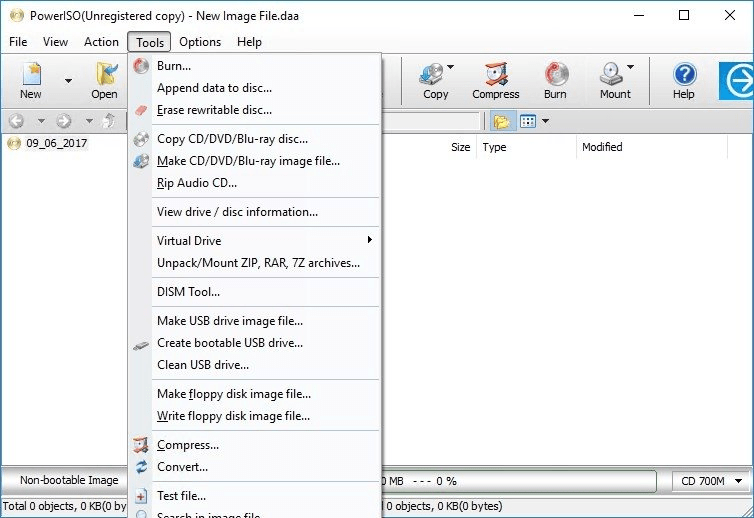The image size is (754, 518).
Task: Click the Mount drive toolbar icon
Action: pyautogui.click(x=614, y=80)
